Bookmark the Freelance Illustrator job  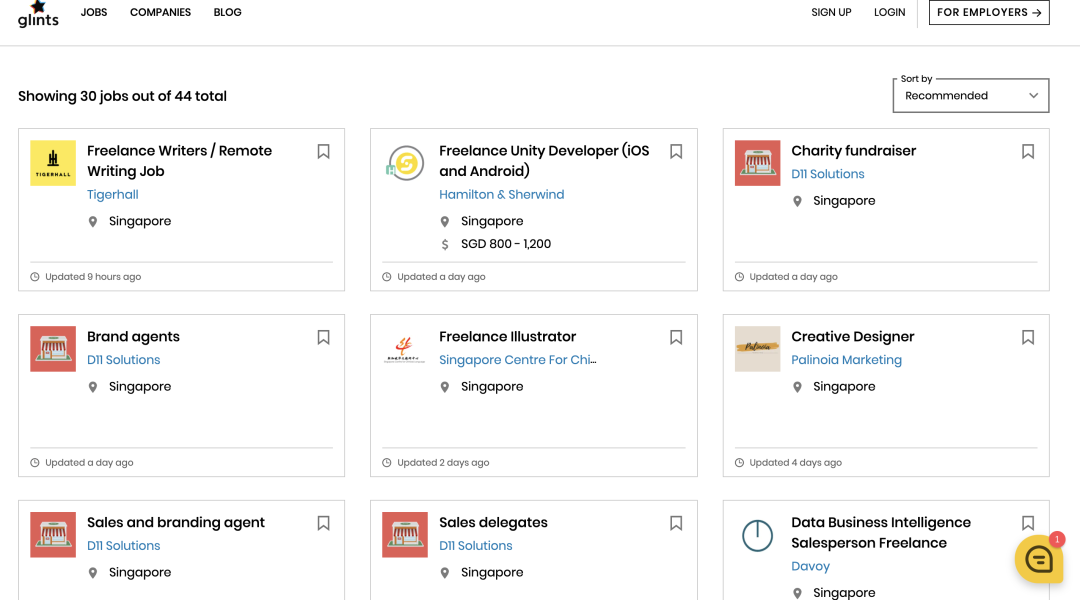[676, 338]
